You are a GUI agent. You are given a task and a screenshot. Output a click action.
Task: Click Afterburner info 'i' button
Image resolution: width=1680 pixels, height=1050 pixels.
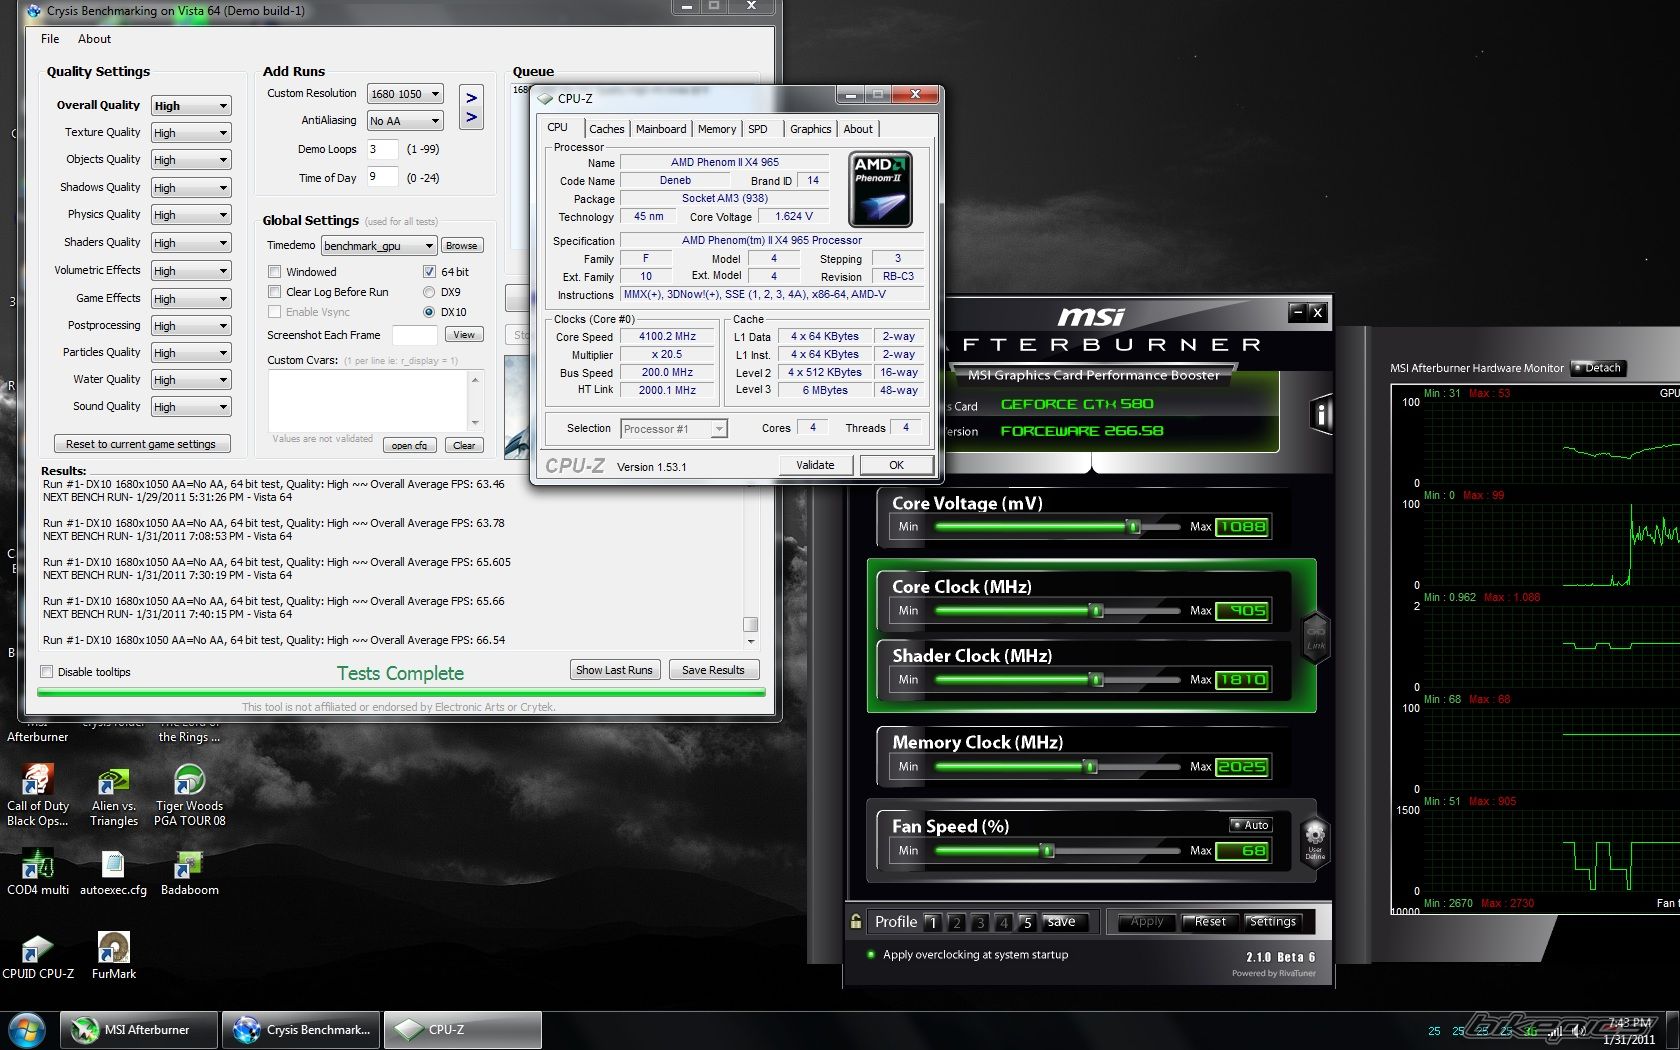click(x=1322, y=414)
